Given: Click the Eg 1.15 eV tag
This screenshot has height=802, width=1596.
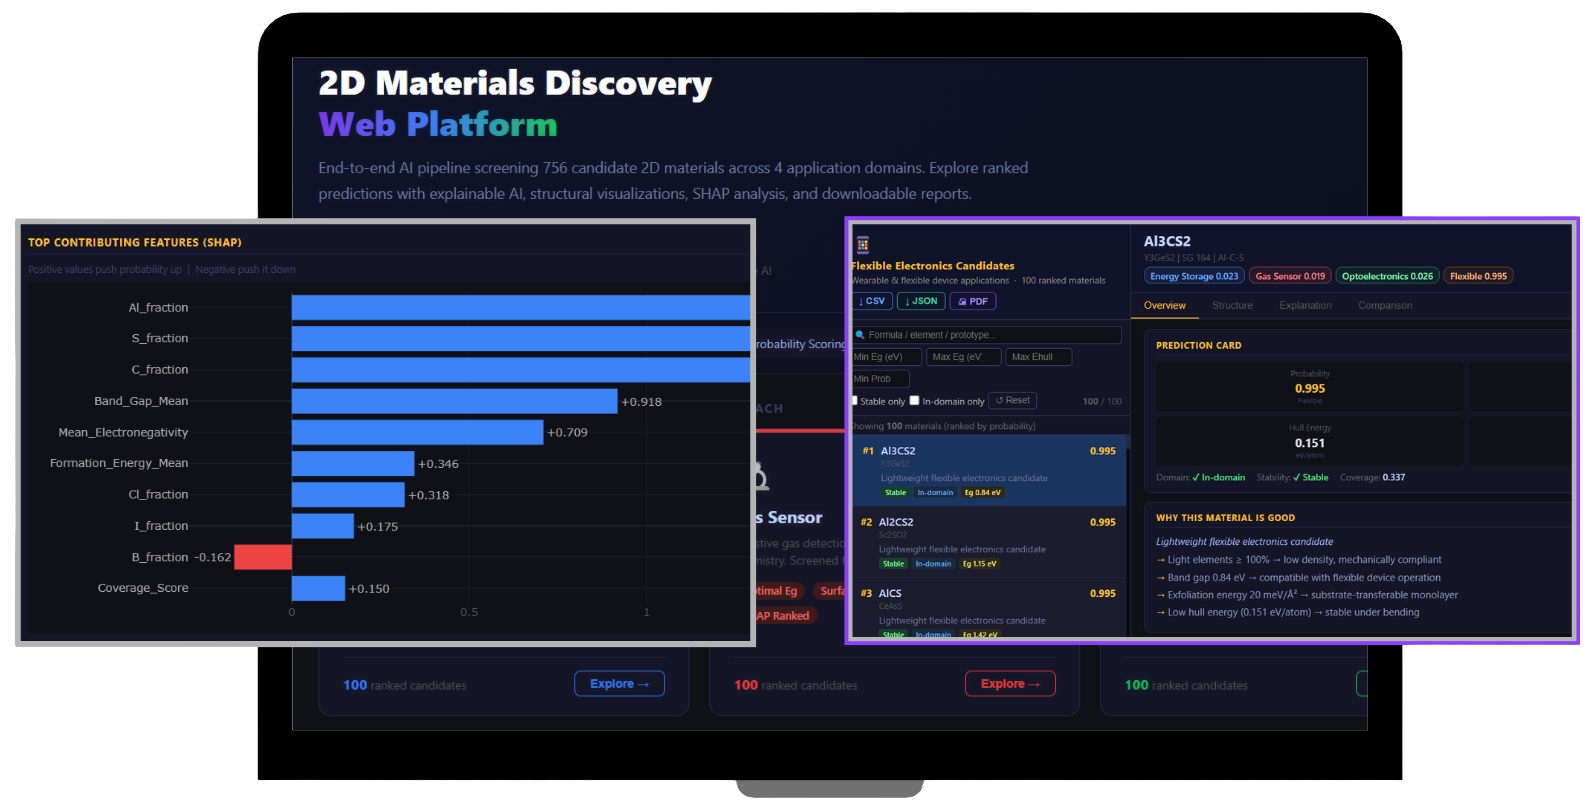Looking at the screenshot, I should coord(980,564).
